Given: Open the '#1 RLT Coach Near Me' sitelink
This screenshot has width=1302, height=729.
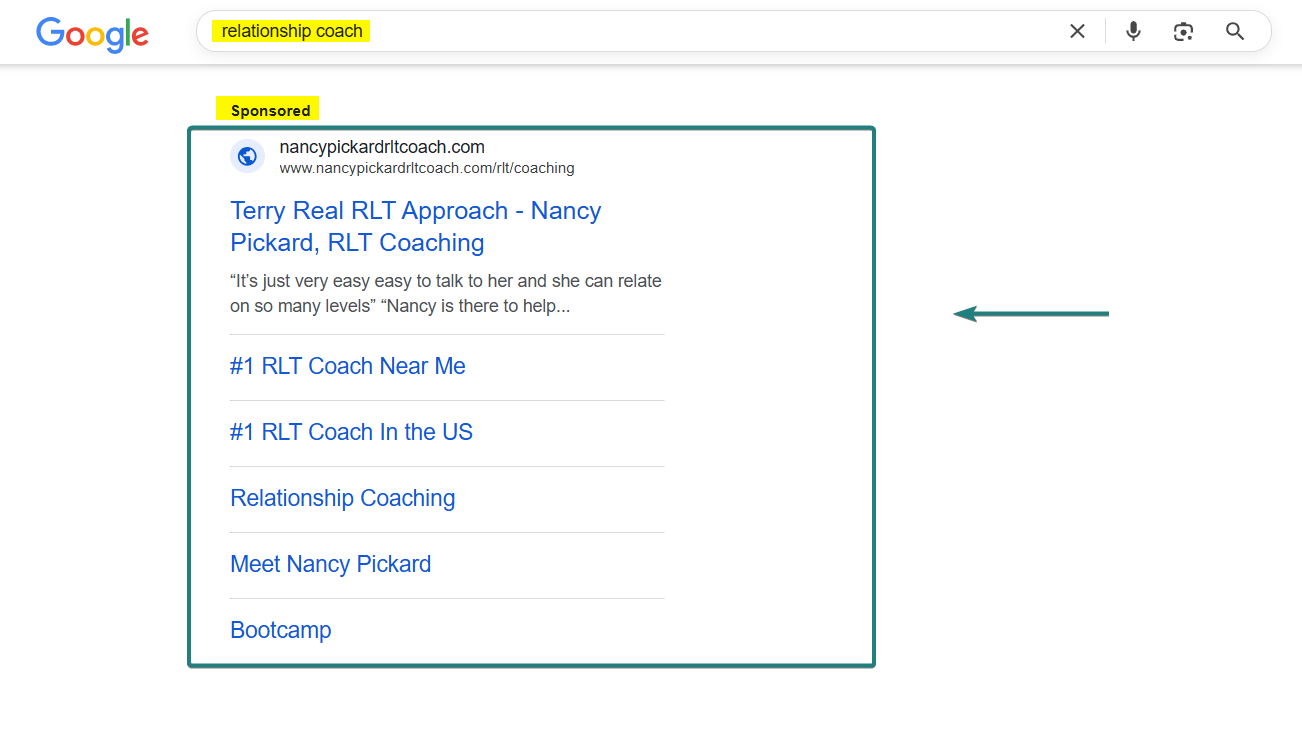Looking at the screenshot, I should click(348, 366).
